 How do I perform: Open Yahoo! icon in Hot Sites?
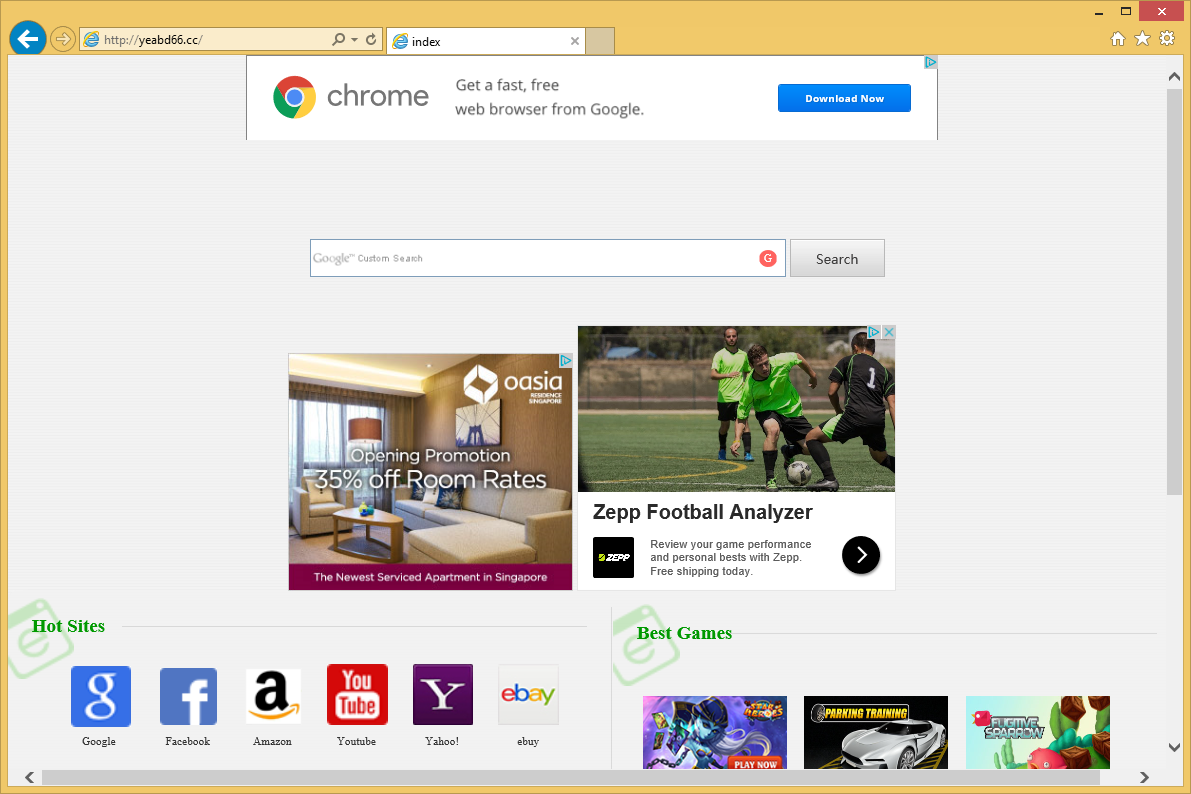coord(443,694)
